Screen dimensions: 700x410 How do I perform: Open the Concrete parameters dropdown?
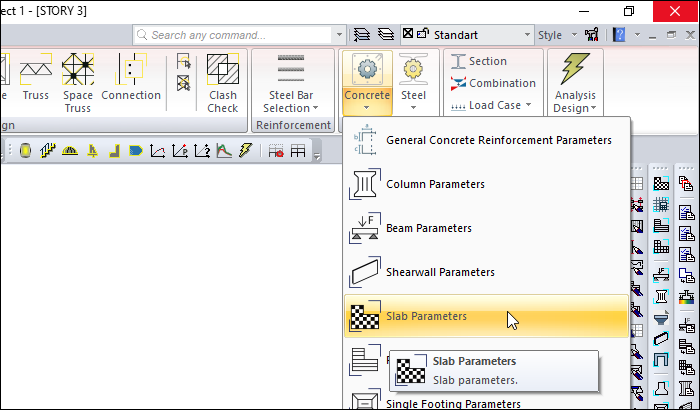coord(366,82)
